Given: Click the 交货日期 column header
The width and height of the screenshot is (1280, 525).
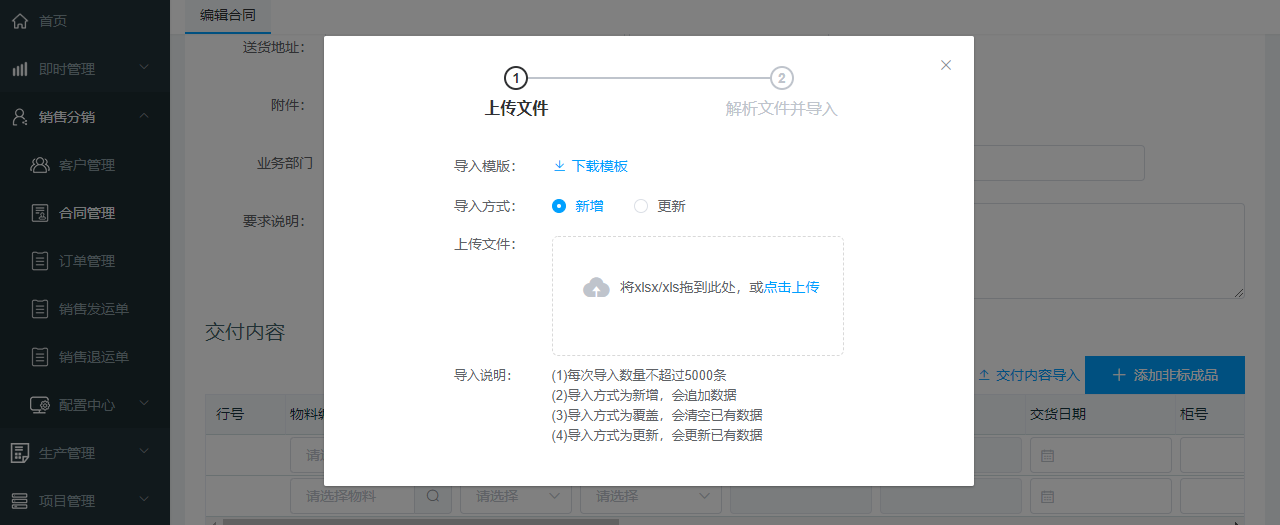Looking at the screenshot, I should pyautogui.click(x=1058, y=414).
